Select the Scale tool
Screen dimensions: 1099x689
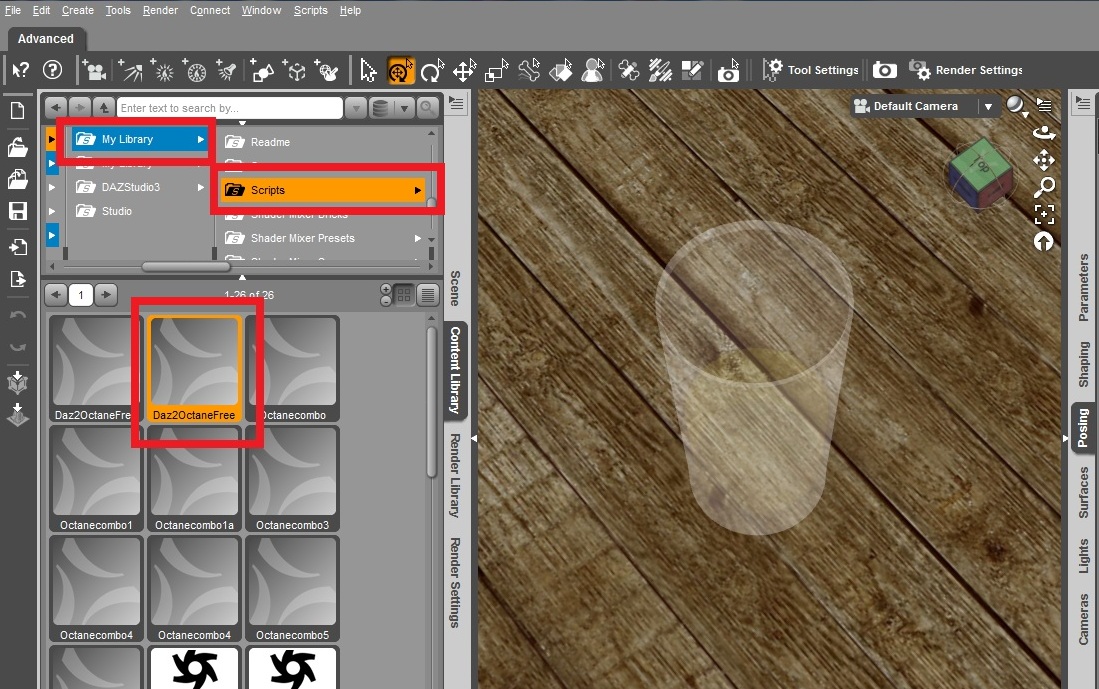coord(496,70)
